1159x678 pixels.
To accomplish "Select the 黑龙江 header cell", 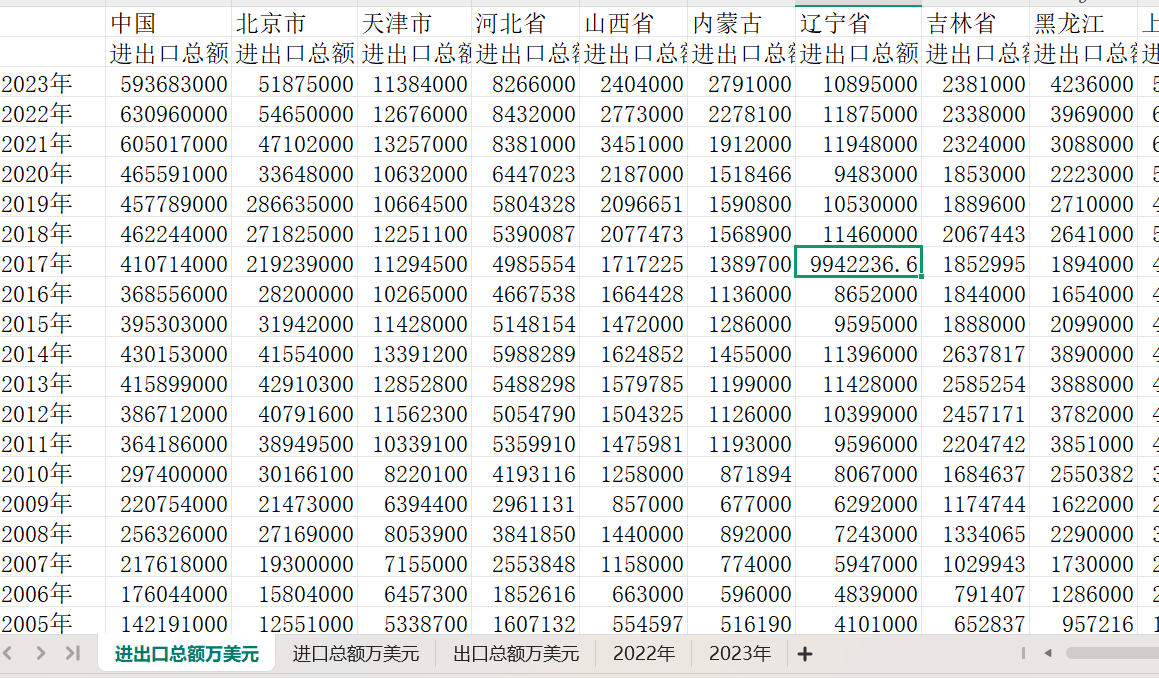I will click(x=1084, y=23).
